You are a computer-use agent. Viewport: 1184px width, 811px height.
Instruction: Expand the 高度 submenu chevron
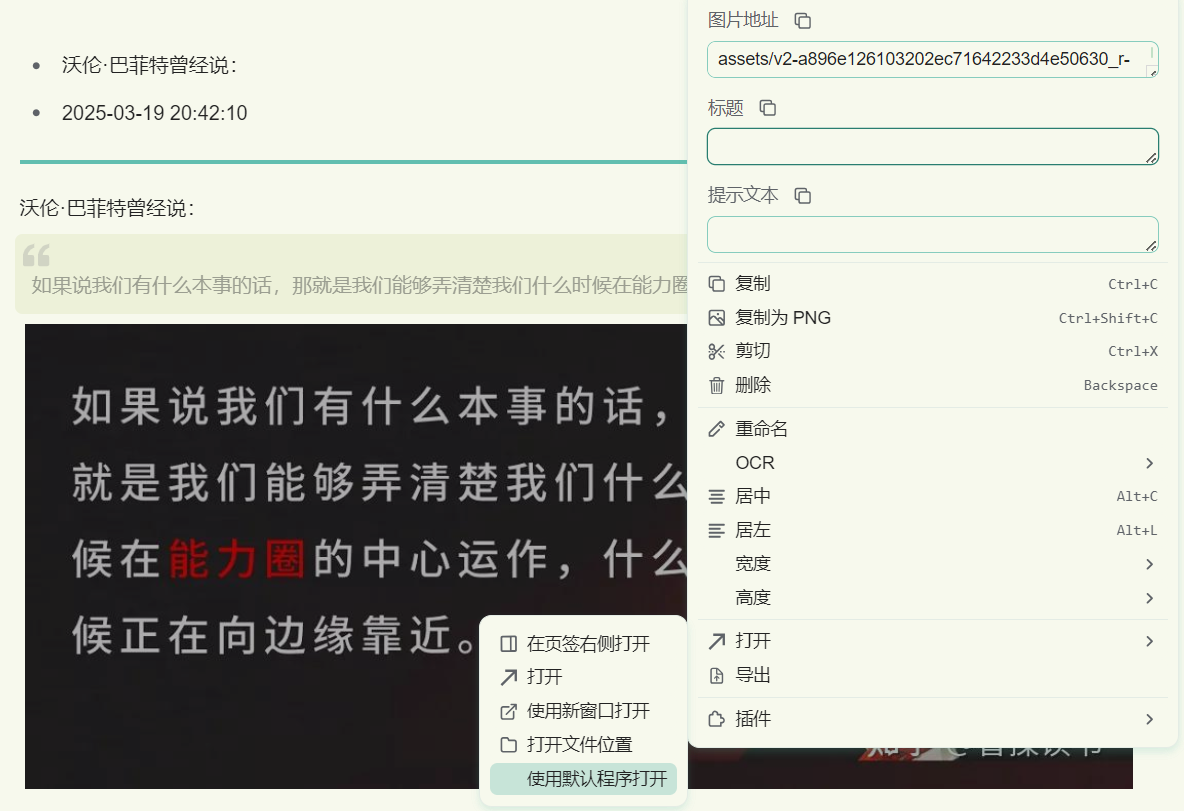click(x=1149, y=598)
